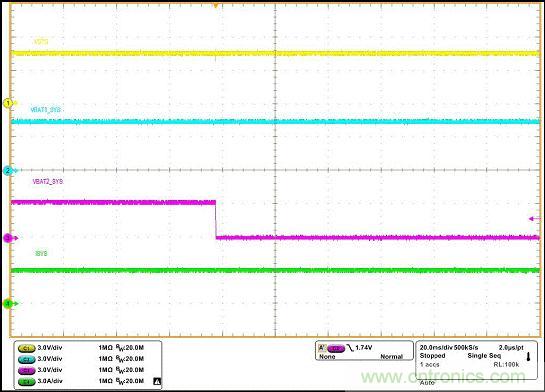Screen dimensions: 545x392
Task: Click the green channel 4 ground marker
Action: (8, 303)
